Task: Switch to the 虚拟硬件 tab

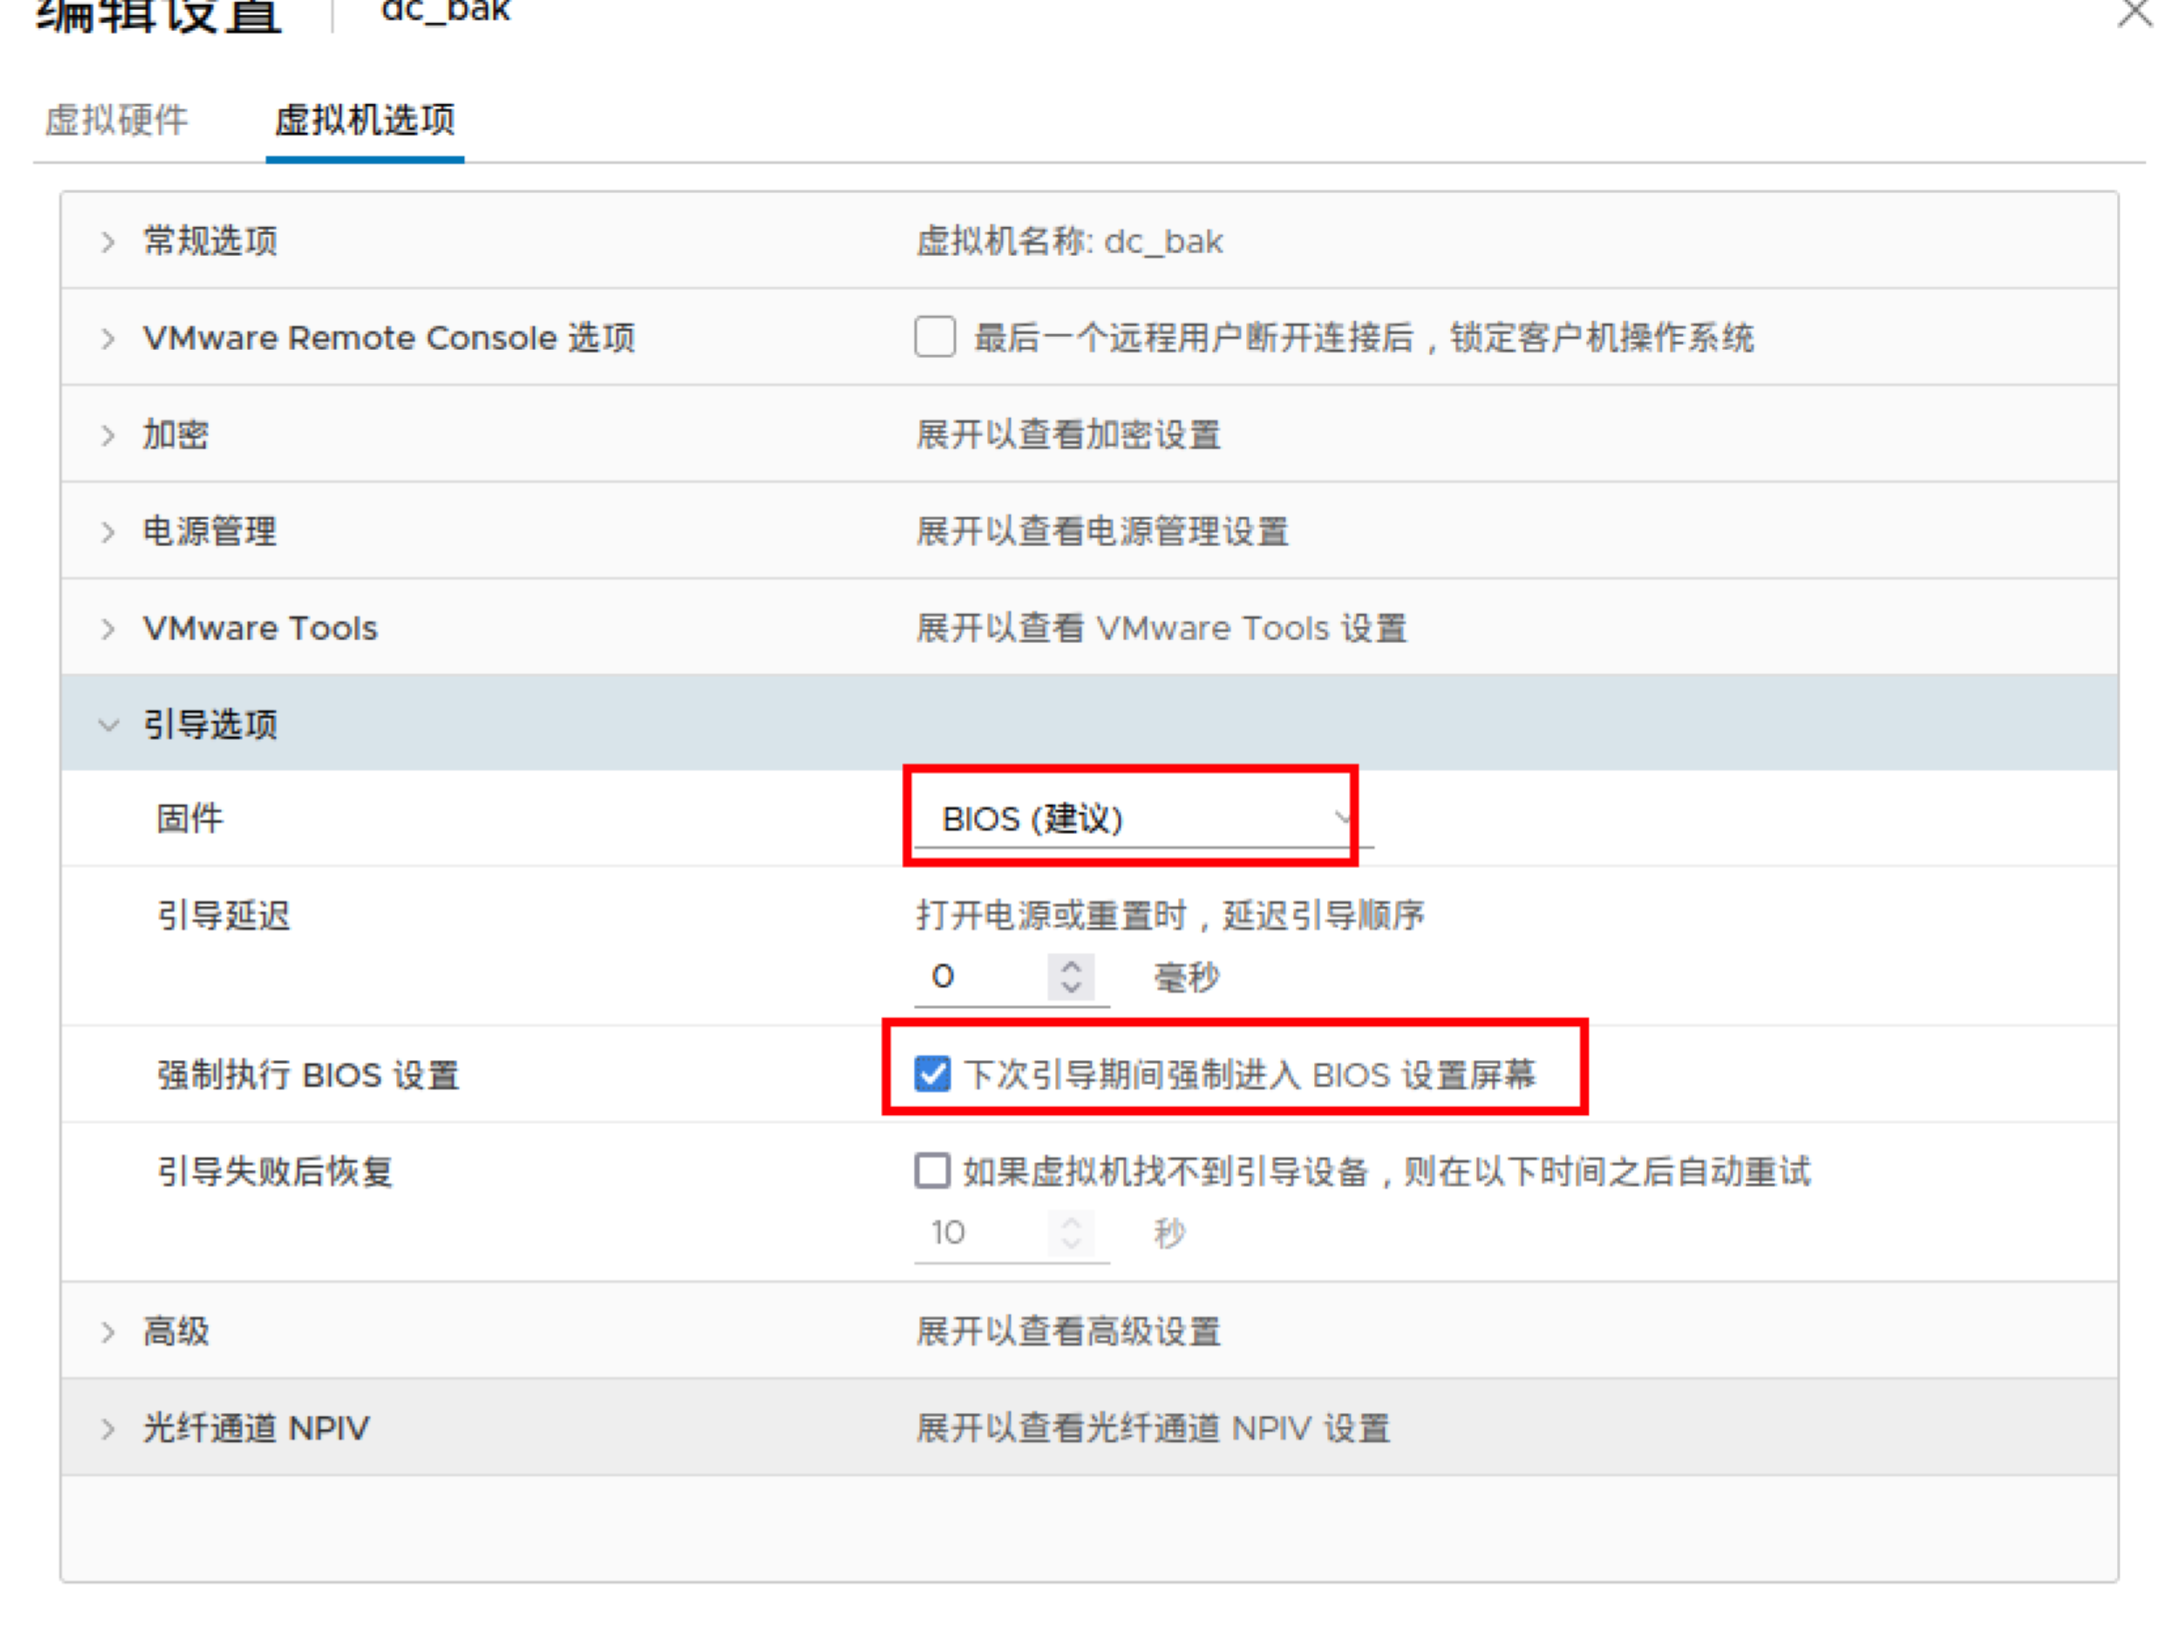Action: pyautogui.click(x=116, y=120)
